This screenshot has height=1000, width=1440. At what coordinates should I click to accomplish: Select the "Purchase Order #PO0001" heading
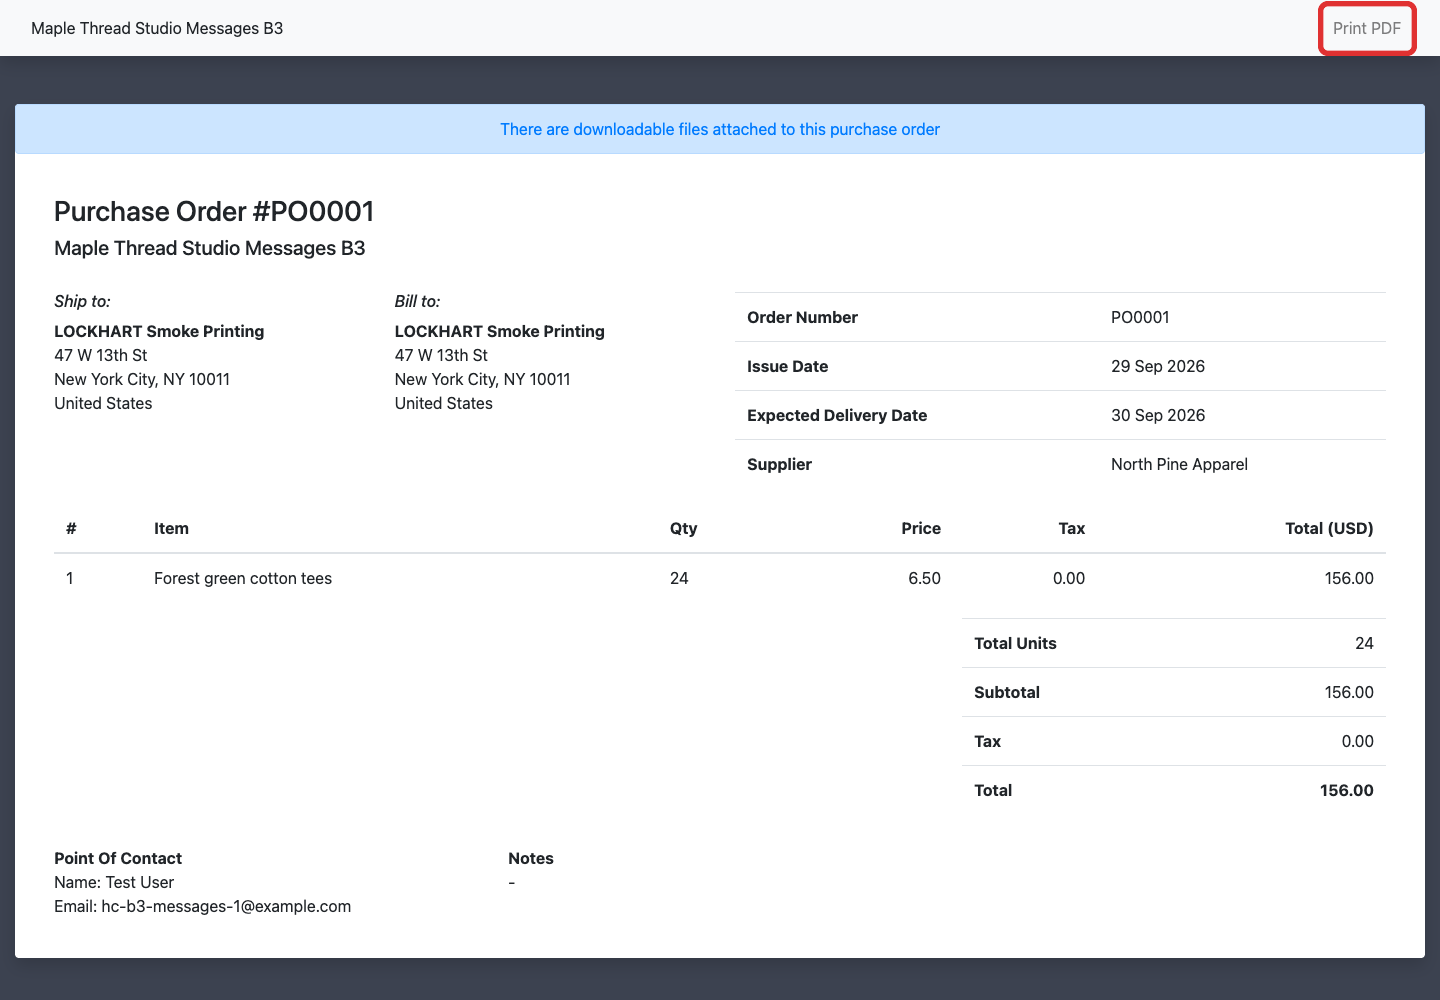click(214, 211)
